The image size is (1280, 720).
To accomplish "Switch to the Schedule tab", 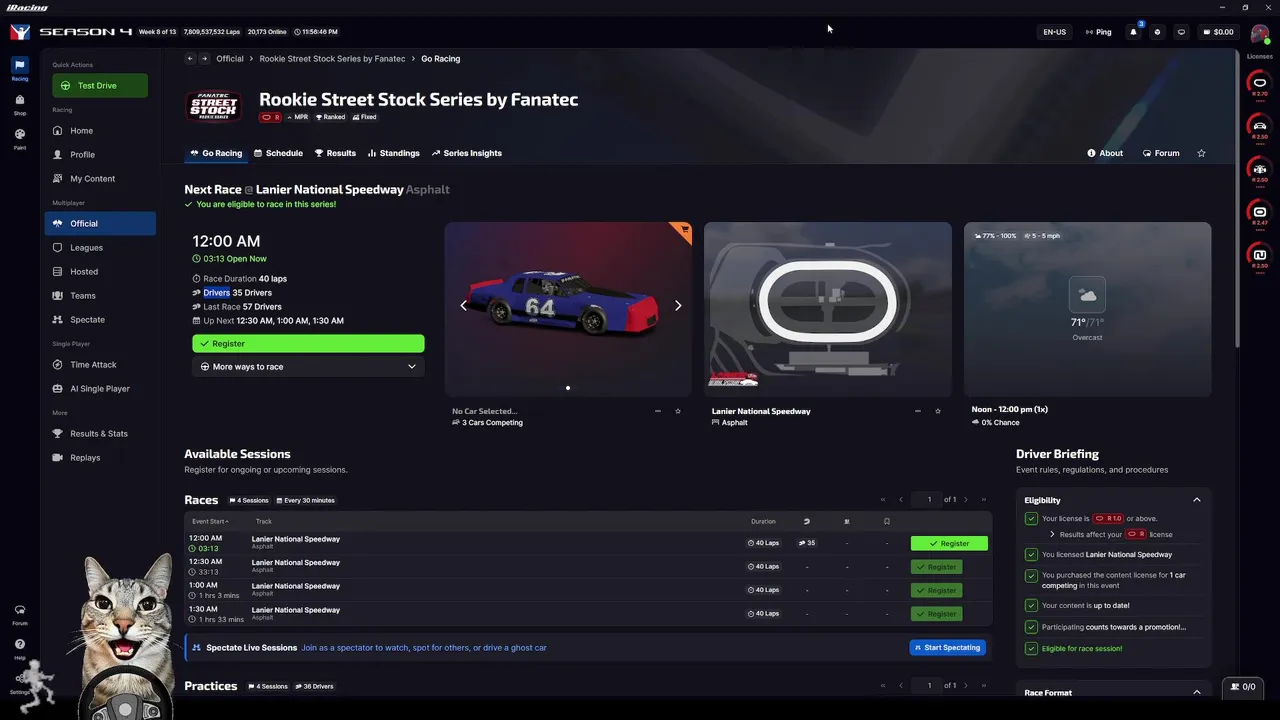I will [278, 153].
